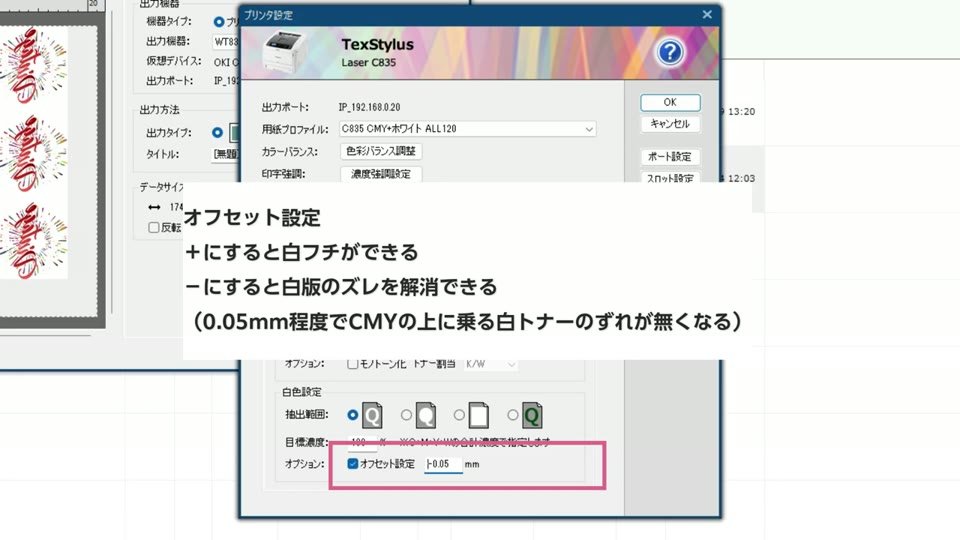The height and width of the screenshot is (540, 960).
Task: Click the top firework design preview thumbnail
Action: pyautogui.click(x=34, y=66)
